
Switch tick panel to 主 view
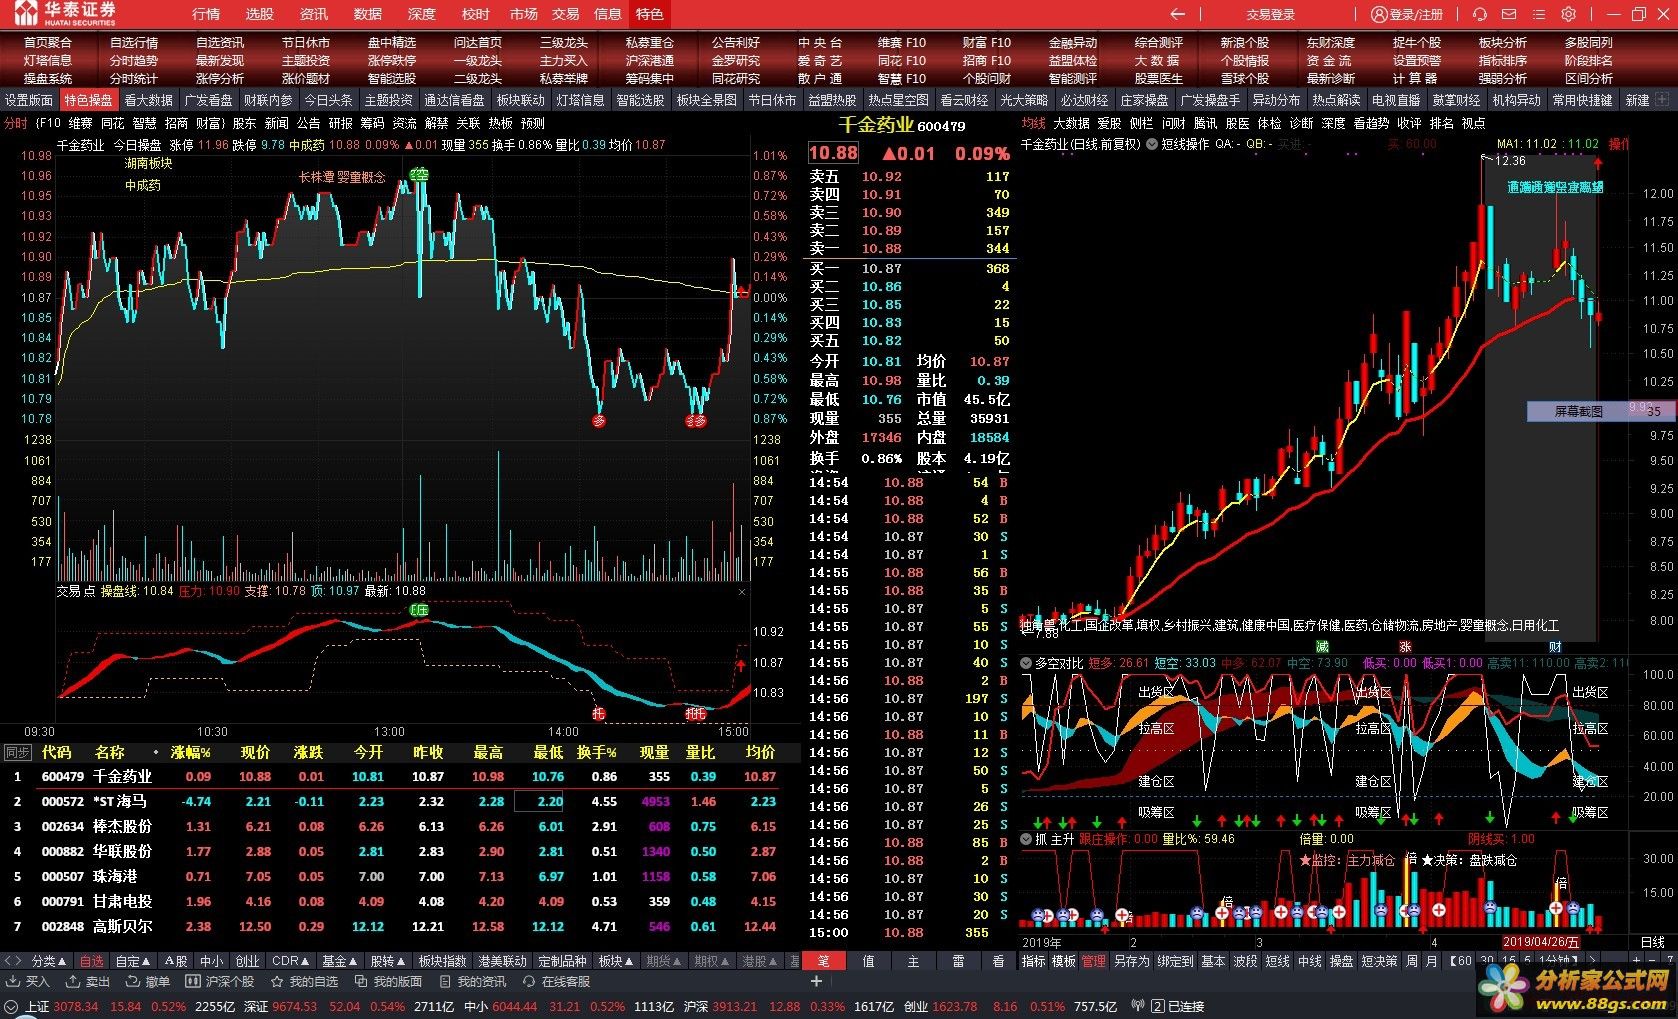(x=912, y=961)
